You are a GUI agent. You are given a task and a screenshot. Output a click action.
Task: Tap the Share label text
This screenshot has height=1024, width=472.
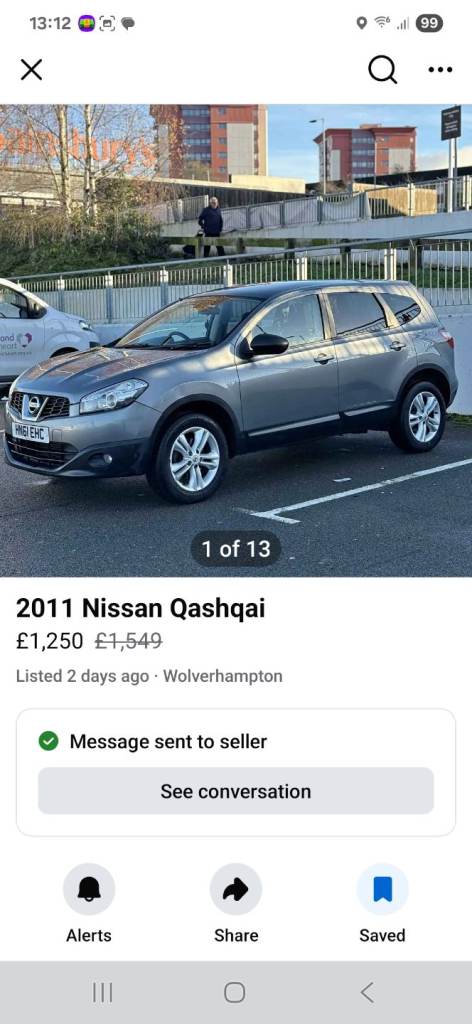pyautogui.click(x=236, y=935)
